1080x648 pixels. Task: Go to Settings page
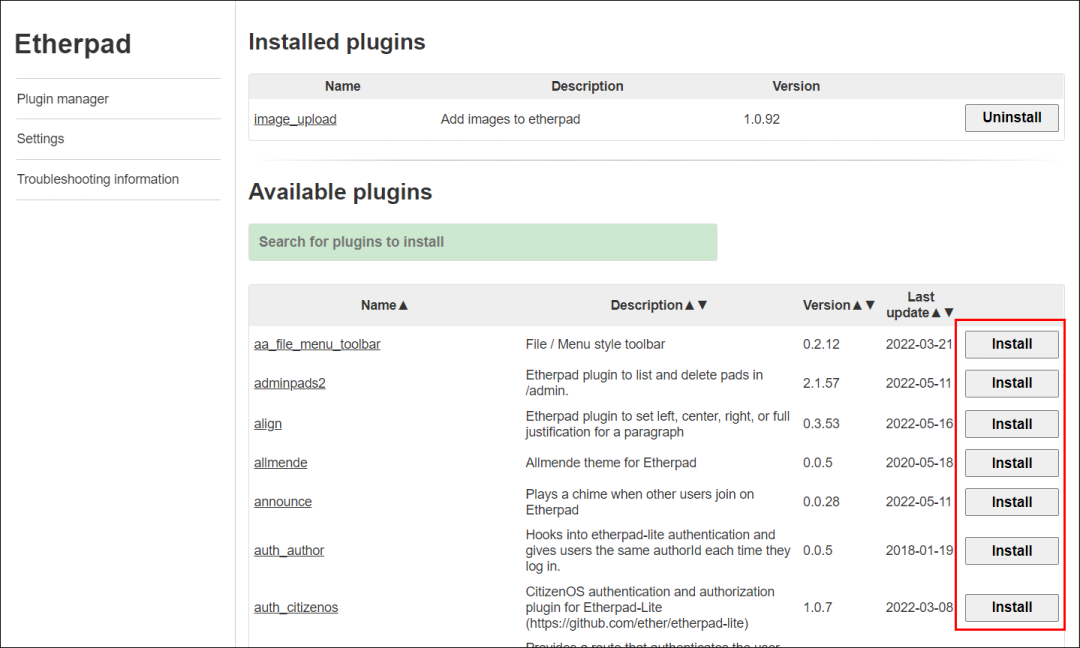tap(41, 139)
